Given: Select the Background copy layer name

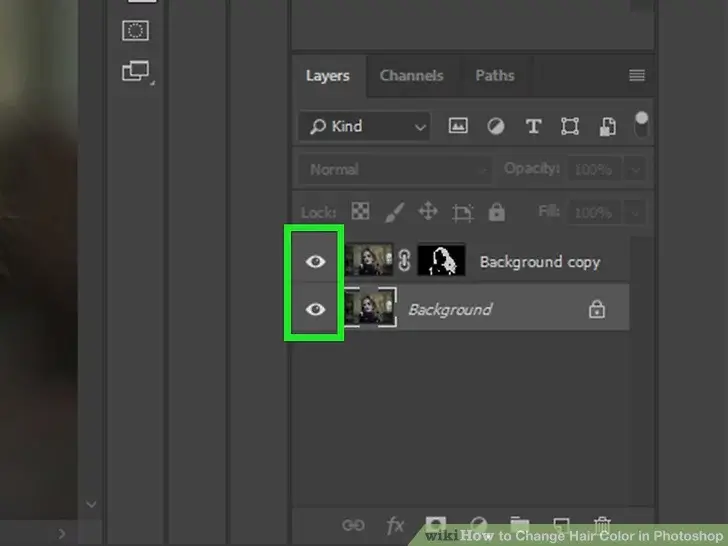Looking at the screenshot, I should click(x=539, y=262).
